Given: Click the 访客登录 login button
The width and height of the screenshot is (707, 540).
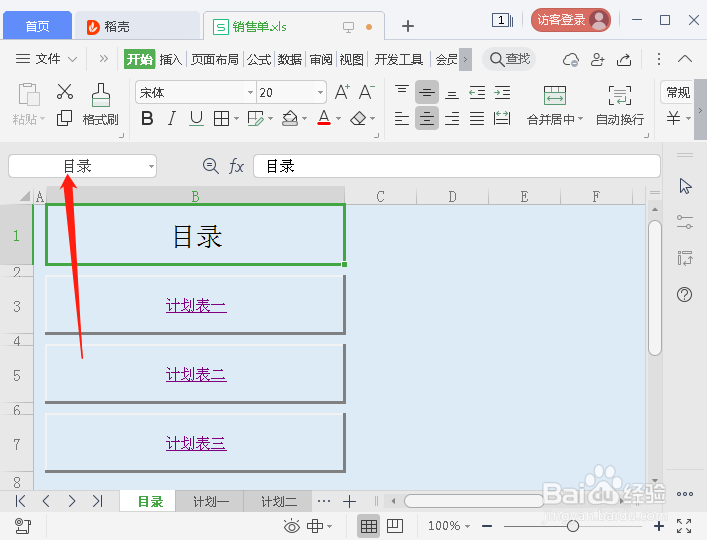Looking at the screenshot, I should pyautogui.click(x=571, y=20).
